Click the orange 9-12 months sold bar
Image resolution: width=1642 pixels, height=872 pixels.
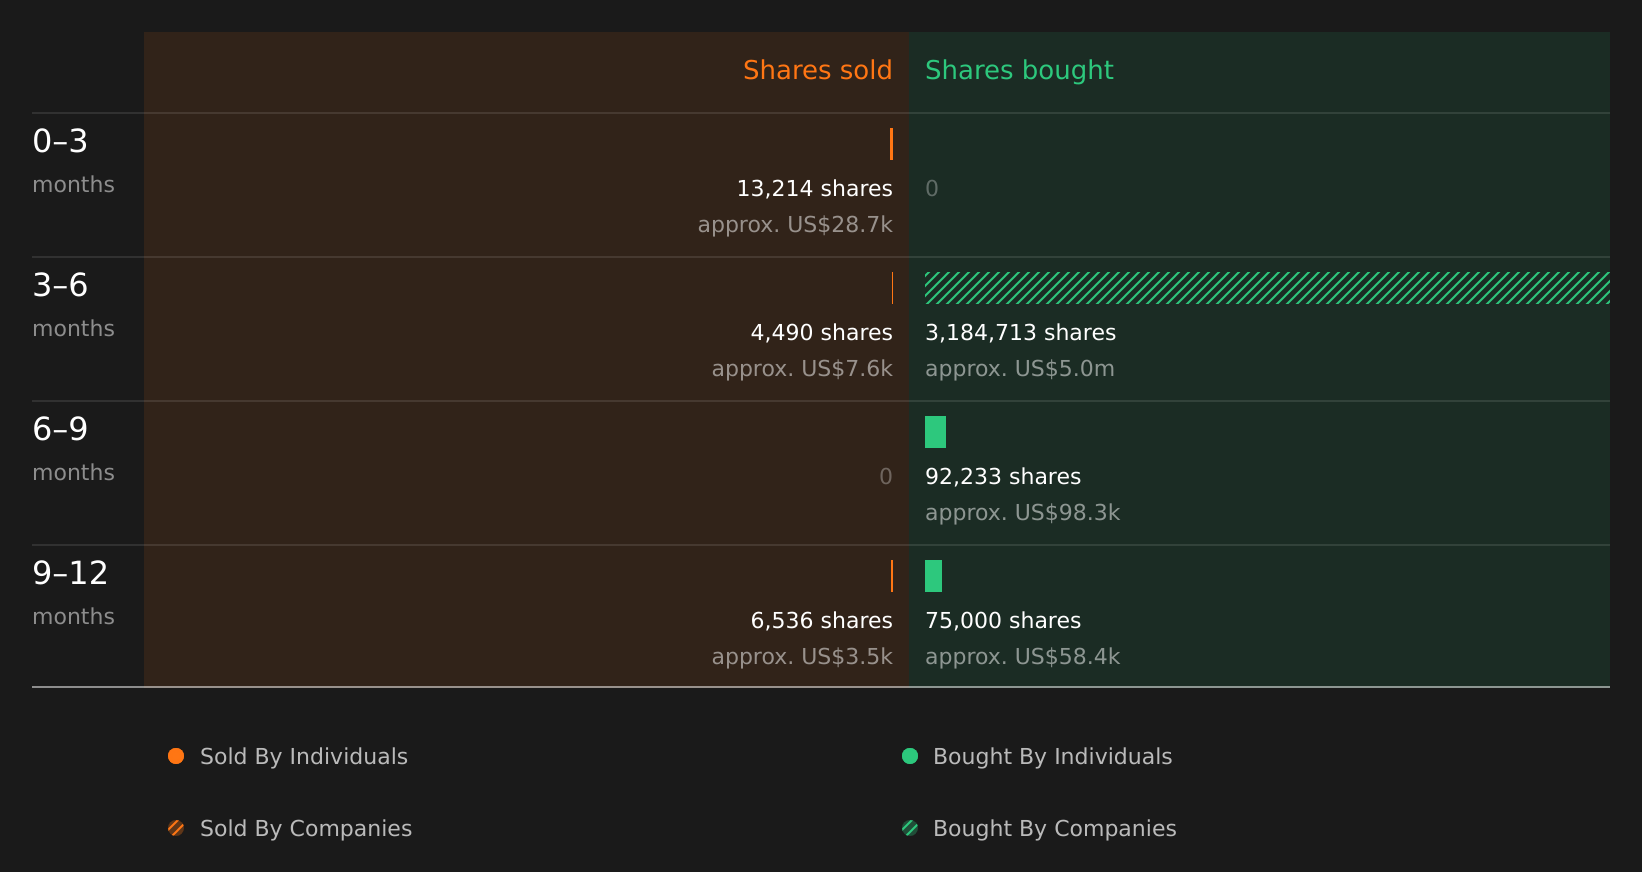coord(892,576)
